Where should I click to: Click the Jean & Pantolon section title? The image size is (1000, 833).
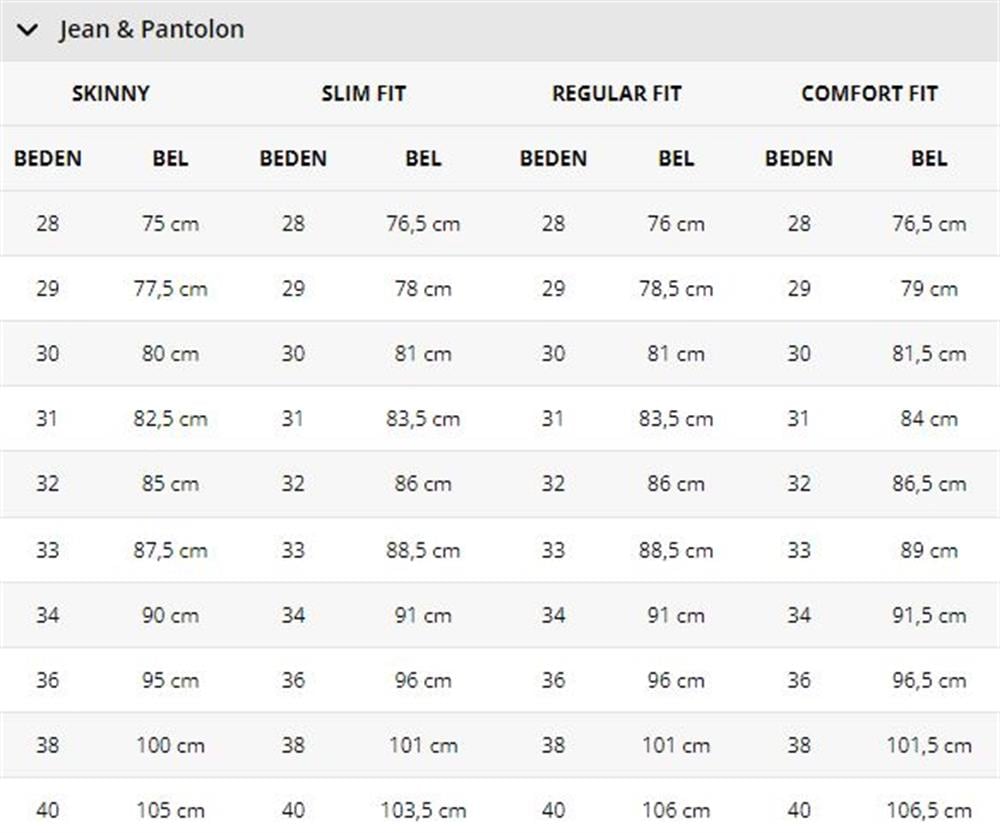(152, 29)
